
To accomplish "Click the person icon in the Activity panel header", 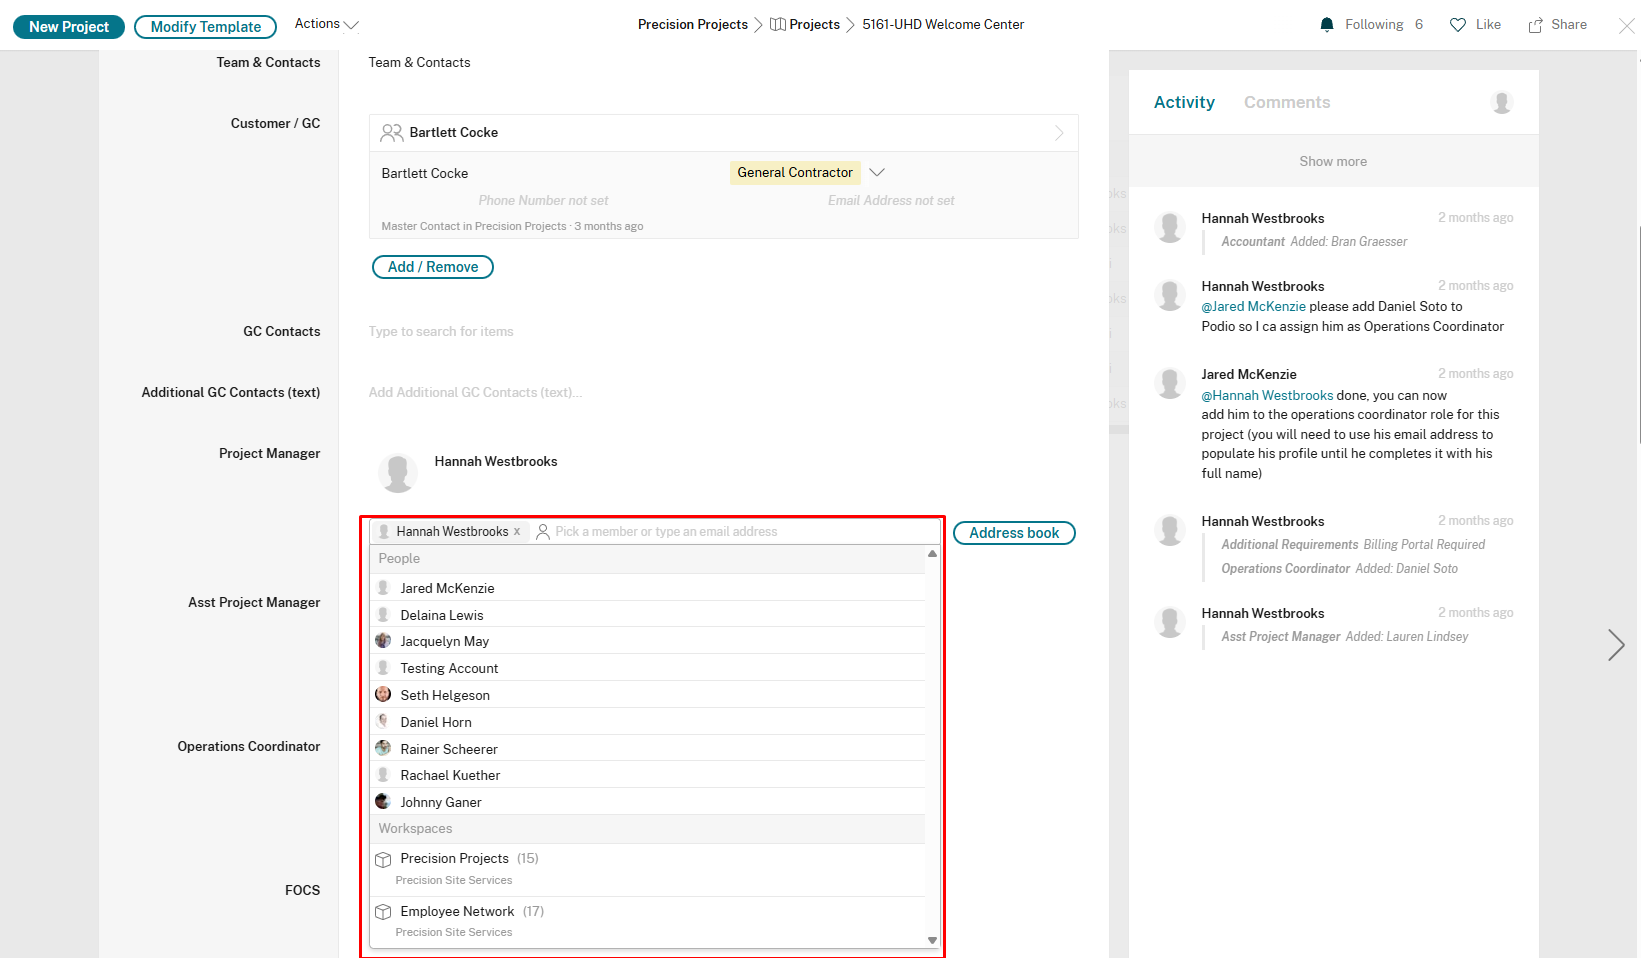I will [1501, 101].
